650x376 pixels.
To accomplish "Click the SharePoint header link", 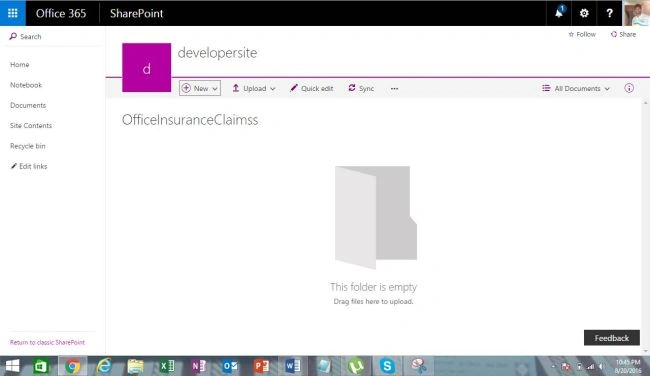I will pos(136,13).
